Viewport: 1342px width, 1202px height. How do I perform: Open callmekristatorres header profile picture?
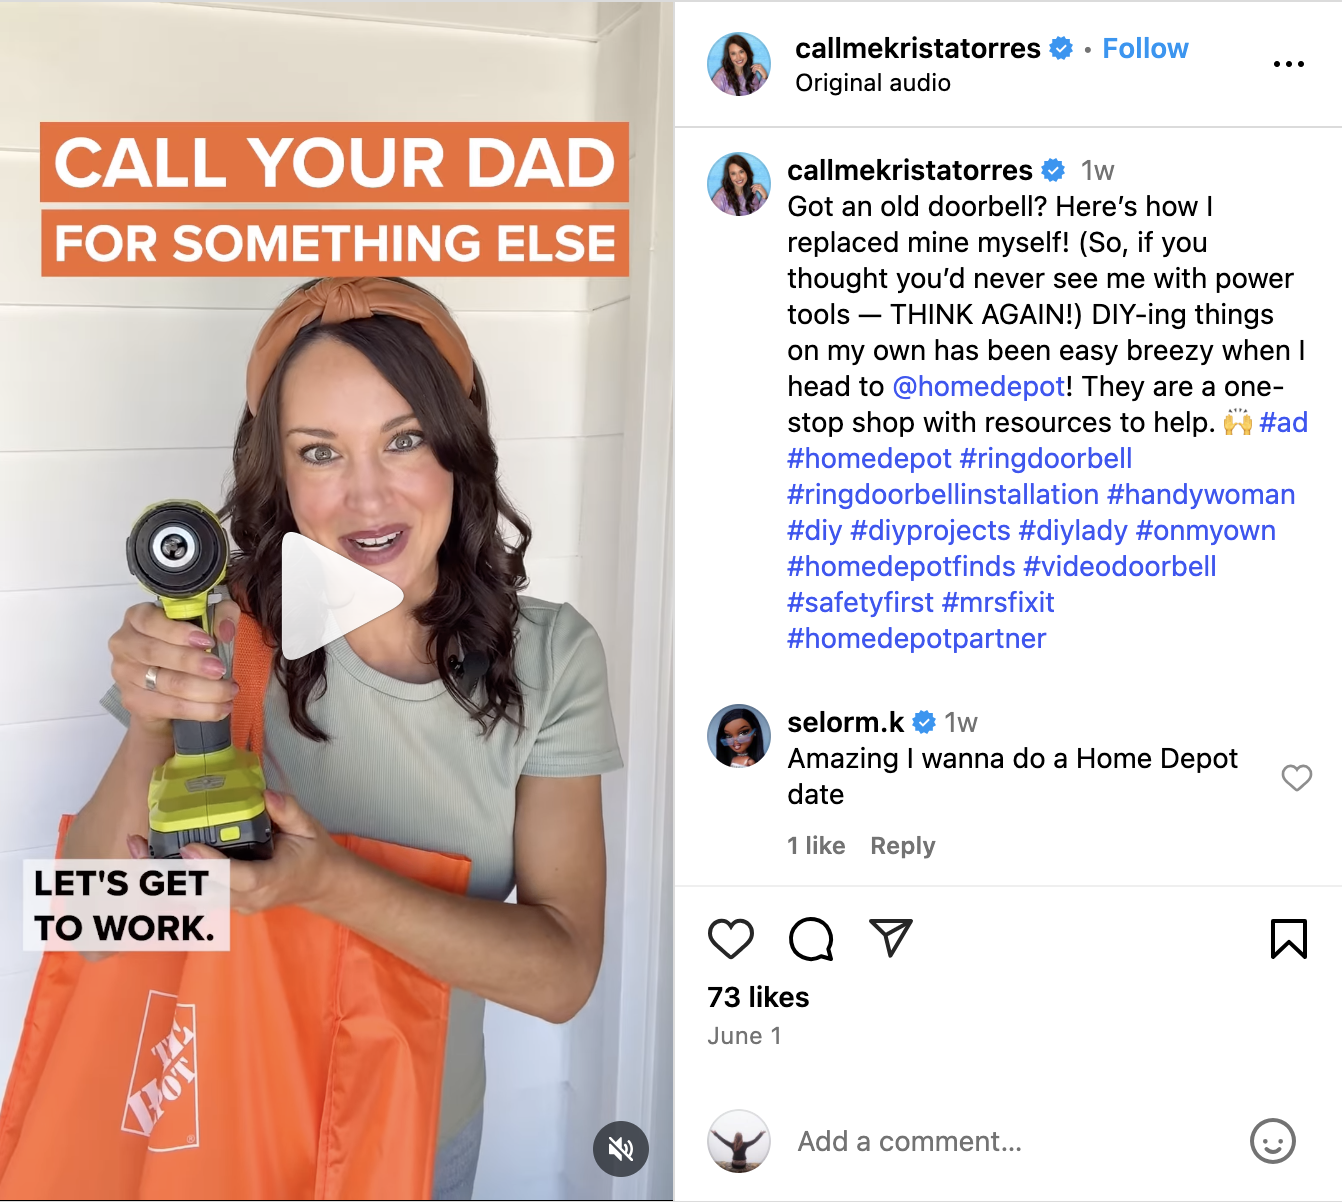pos(739,64)
